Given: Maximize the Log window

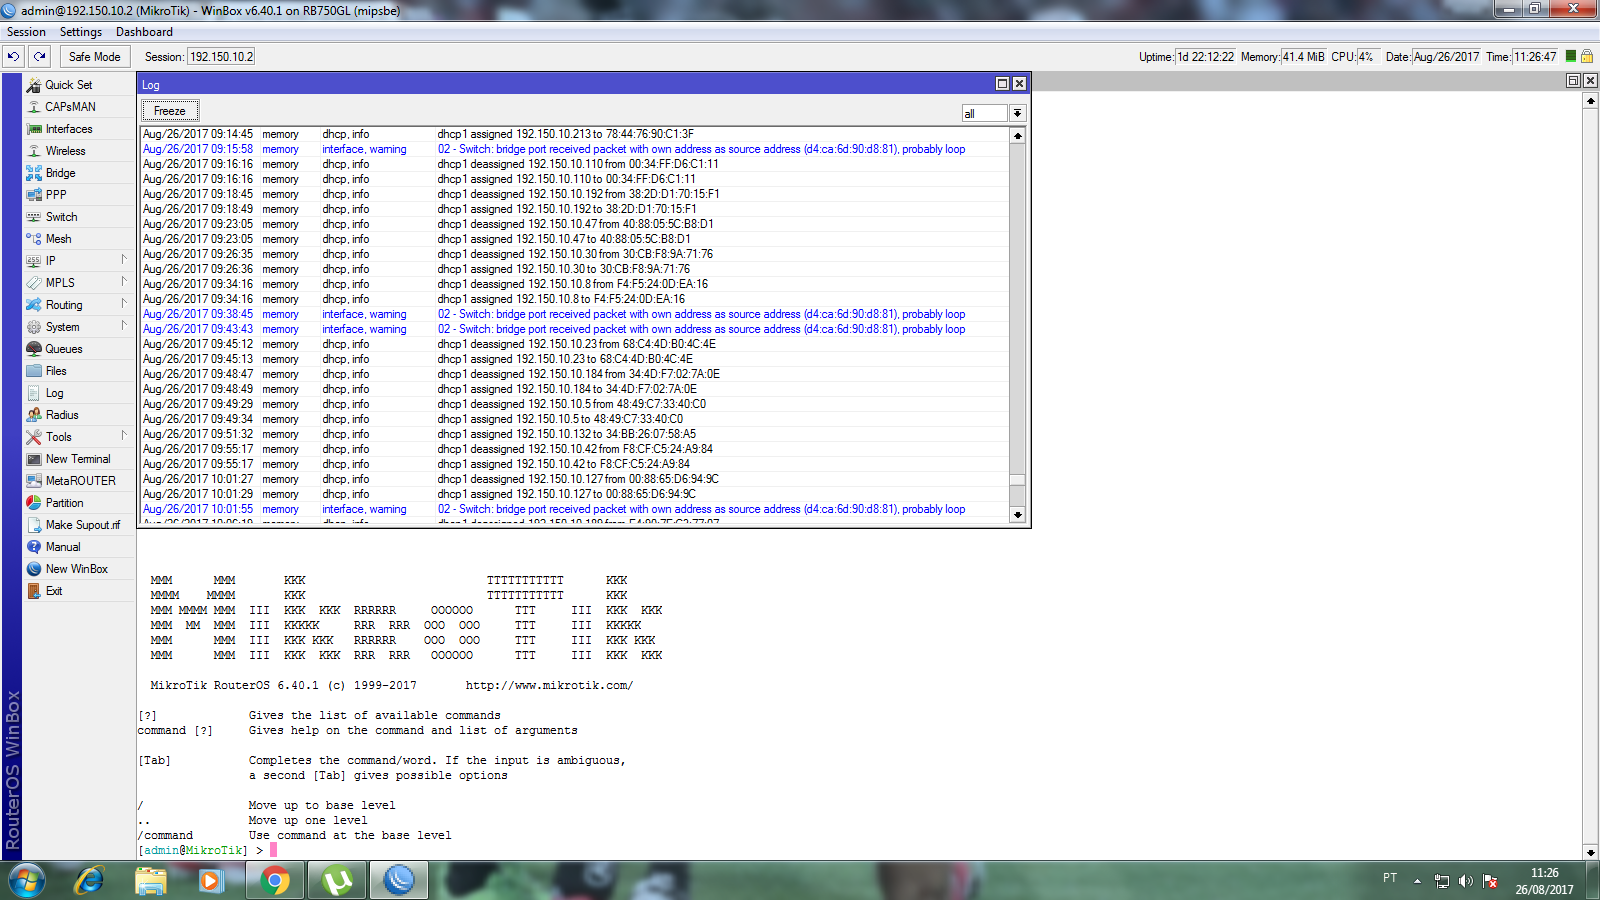Looking at the screenshot, I should pyautogui.click(x=1002, y=84).
